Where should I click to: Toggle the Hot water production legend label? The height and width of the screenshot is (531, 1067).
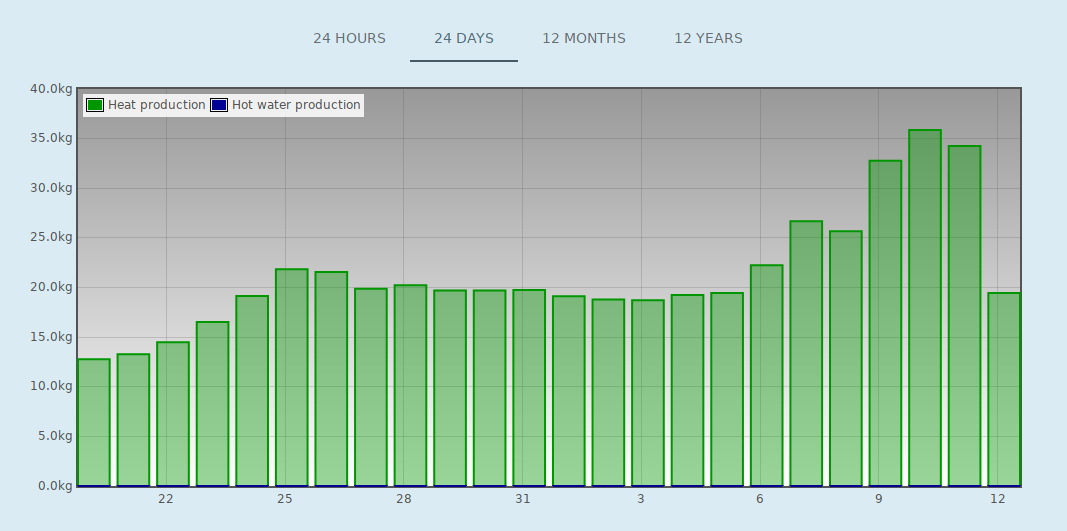click(x=296, y=105)
